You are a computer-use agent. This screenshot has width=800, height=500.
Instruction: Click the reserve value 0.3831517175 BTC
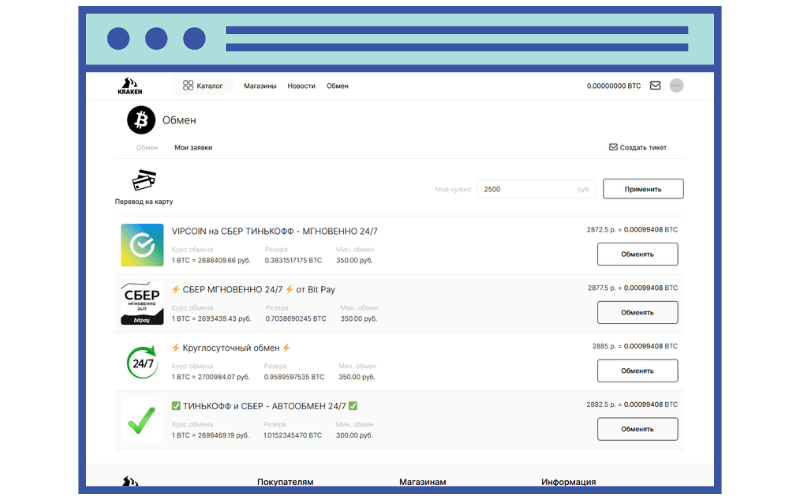[x=293, y=260]
